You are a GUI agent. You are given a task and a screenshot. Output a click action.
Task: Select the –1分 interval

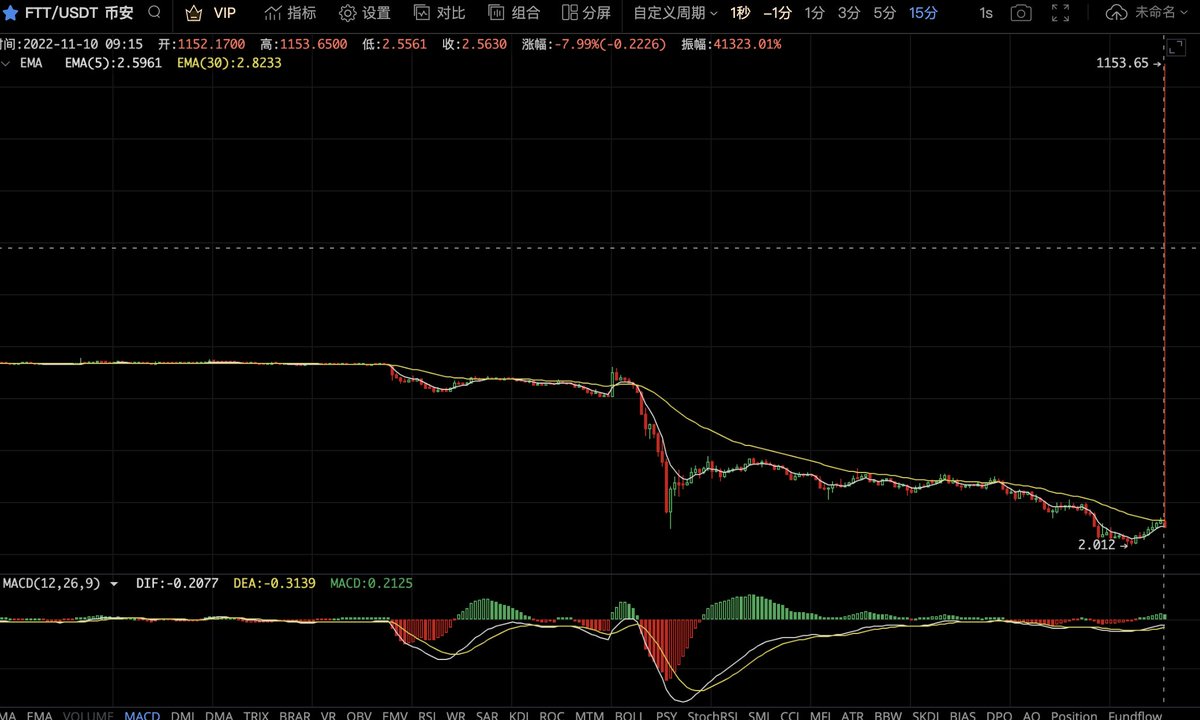pos(777,13)
